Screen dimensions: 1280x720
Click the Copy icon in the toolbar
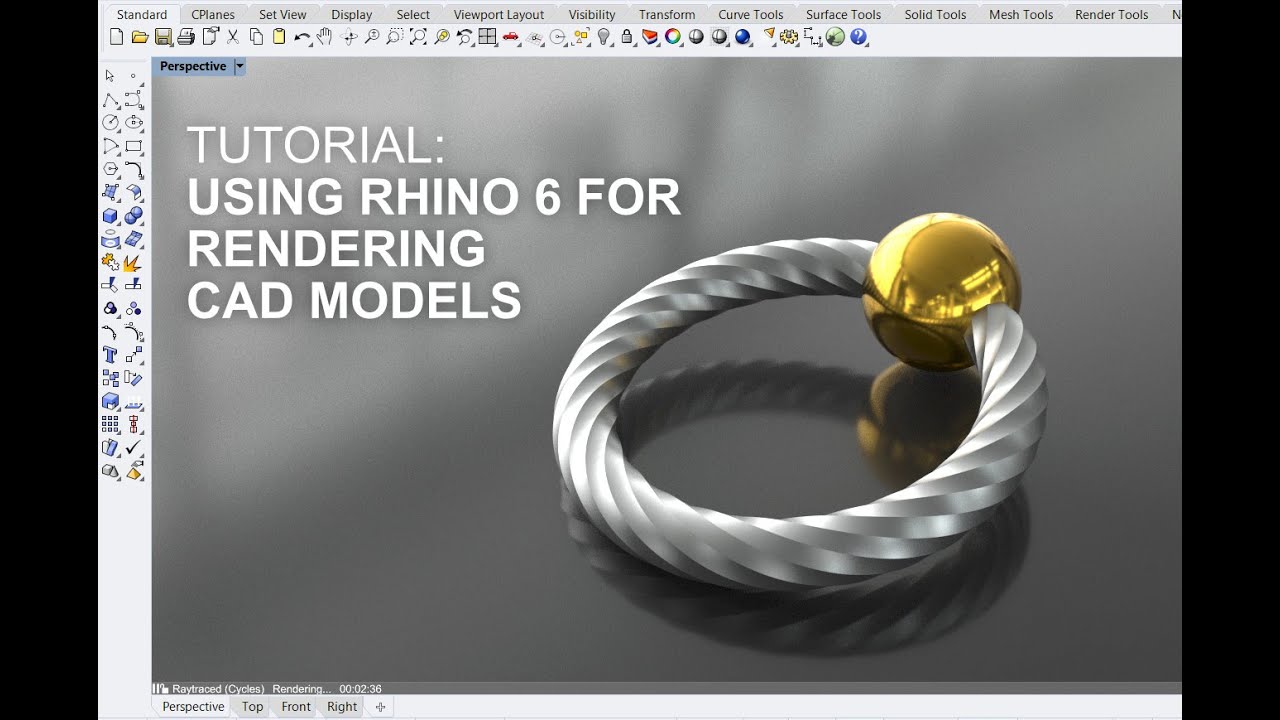(256, 37)
